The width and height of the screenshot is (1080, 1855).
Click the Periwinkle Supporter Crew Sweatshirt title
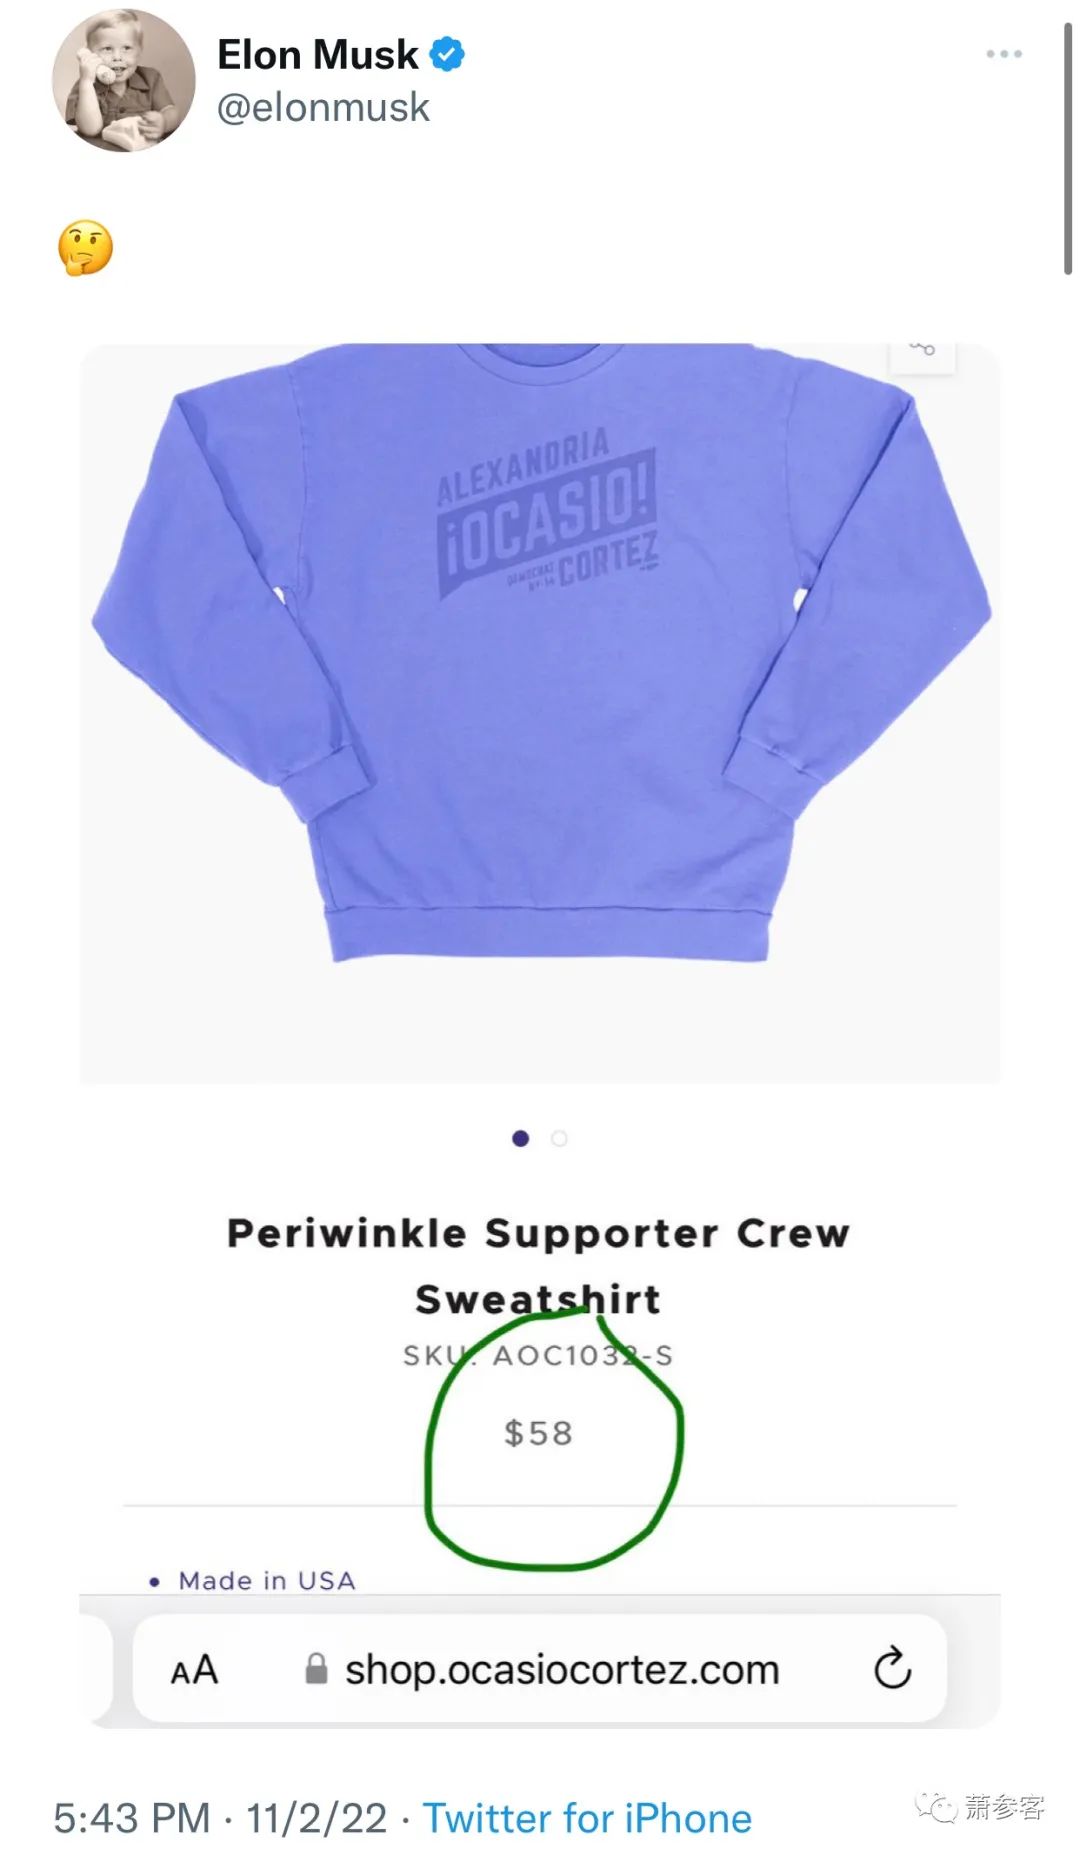pyautogui.click(x=538, y=1266)
